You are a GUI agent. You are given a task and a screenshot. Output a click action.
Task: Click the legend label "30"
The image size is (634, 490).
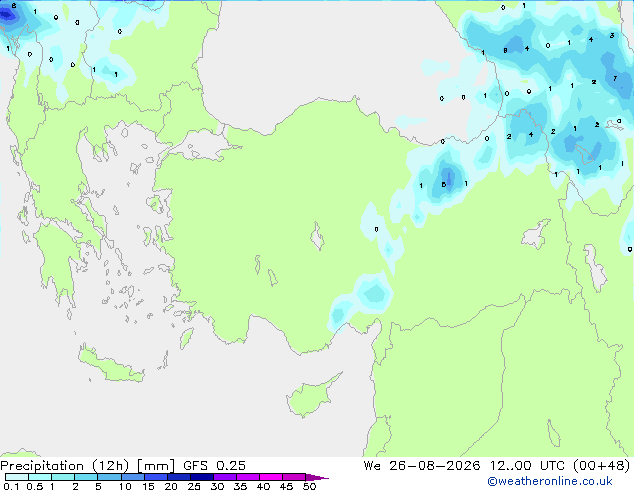pyautogui.click(x=217, y=486)
